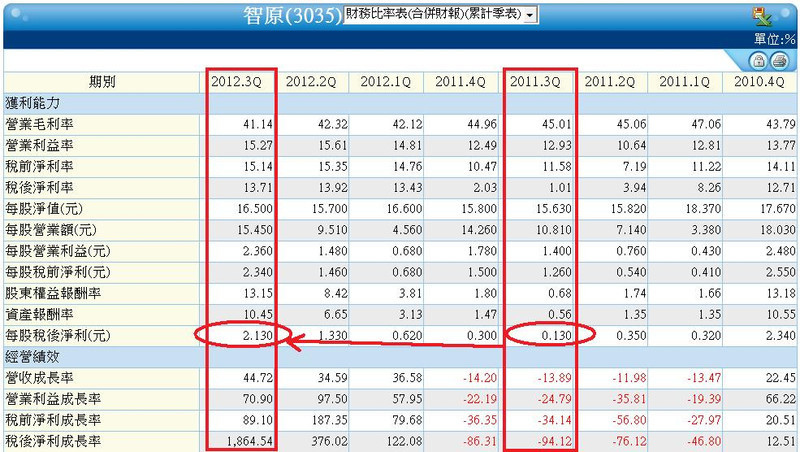Select the 2011.4Q column header
This screenshot has height=452, width=800.
[460, 82]
